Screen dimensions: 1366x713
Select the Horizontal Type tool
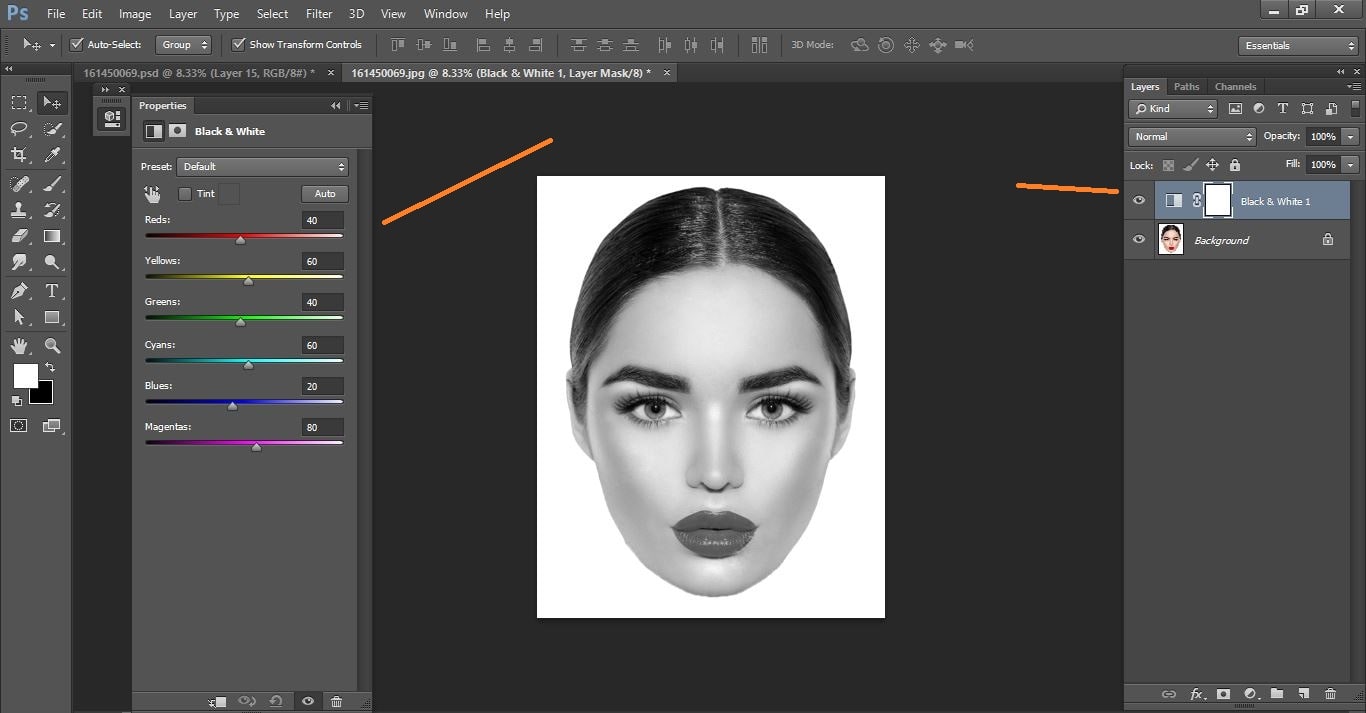point(52,290)
